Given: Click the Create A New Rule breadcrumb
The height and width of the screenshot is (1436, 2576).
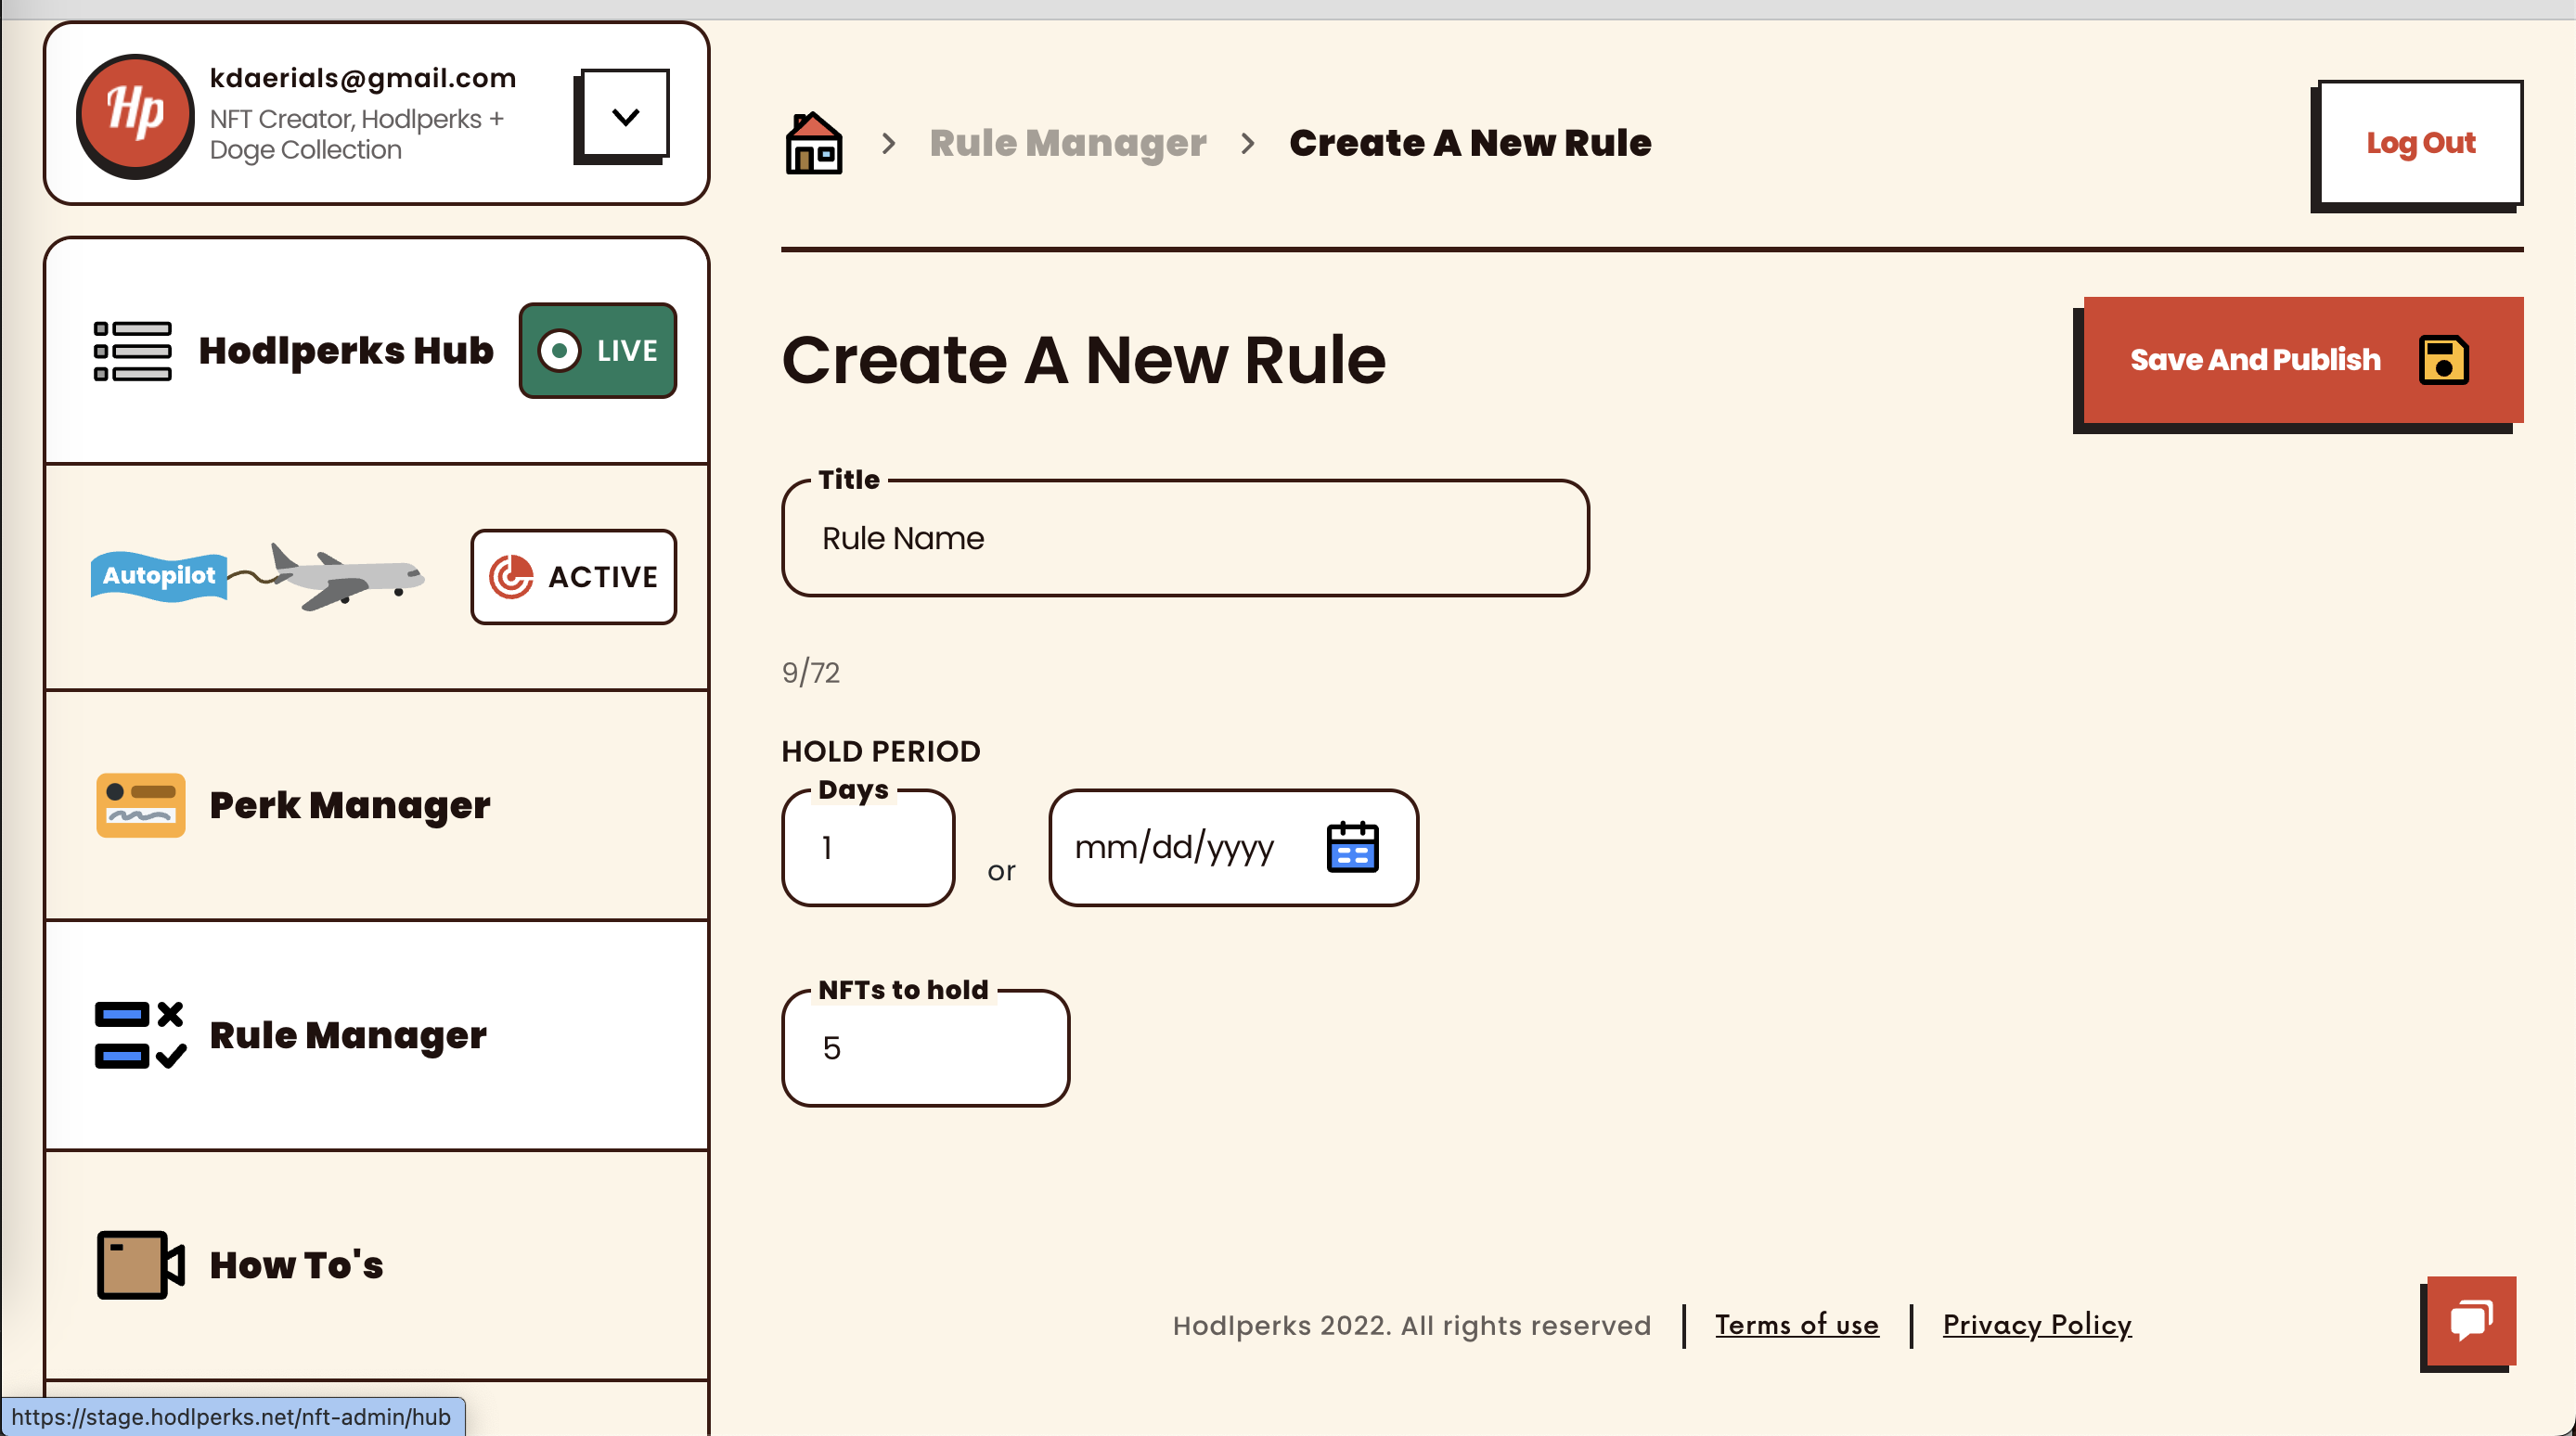Looking at the screenshot, I should click(1470, 143).
